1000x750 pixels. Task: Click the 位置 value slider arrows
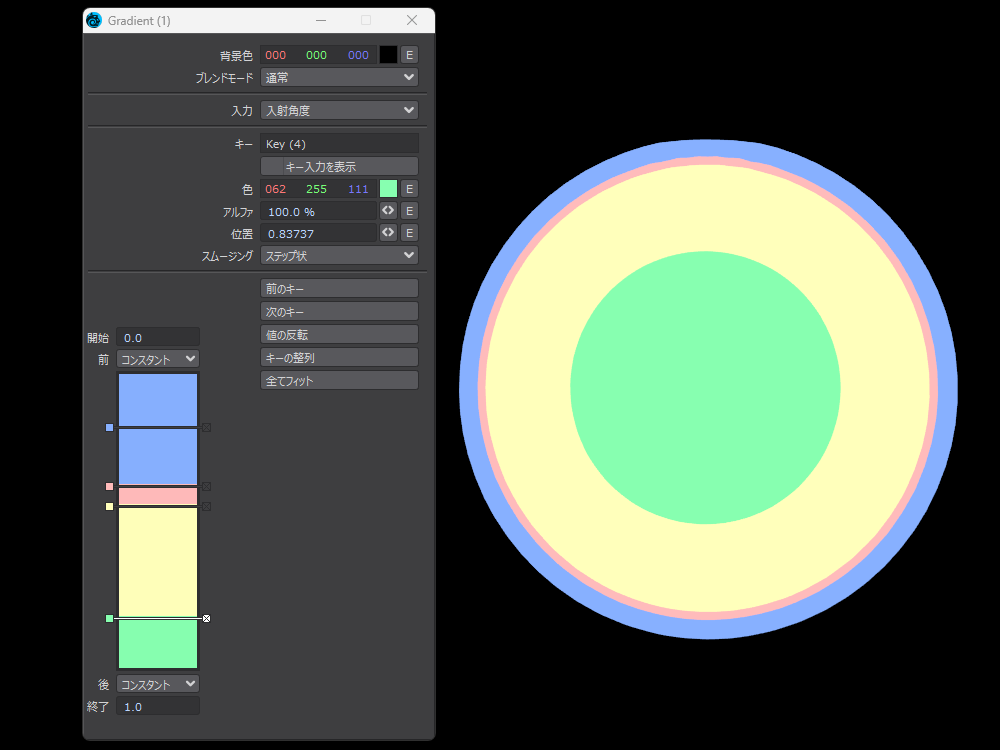tap(388, 233)
